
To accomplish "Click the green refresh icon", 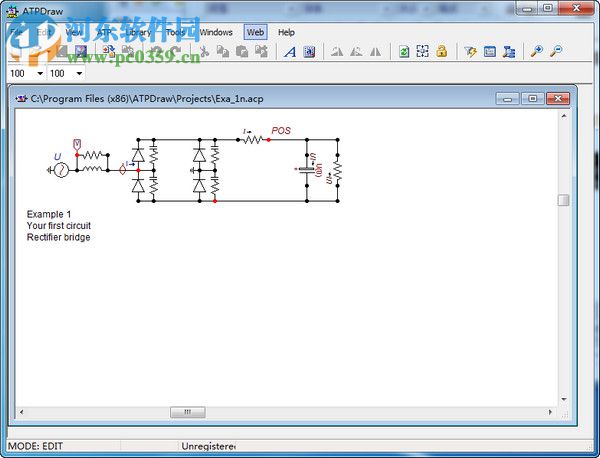I will (404, 52).
